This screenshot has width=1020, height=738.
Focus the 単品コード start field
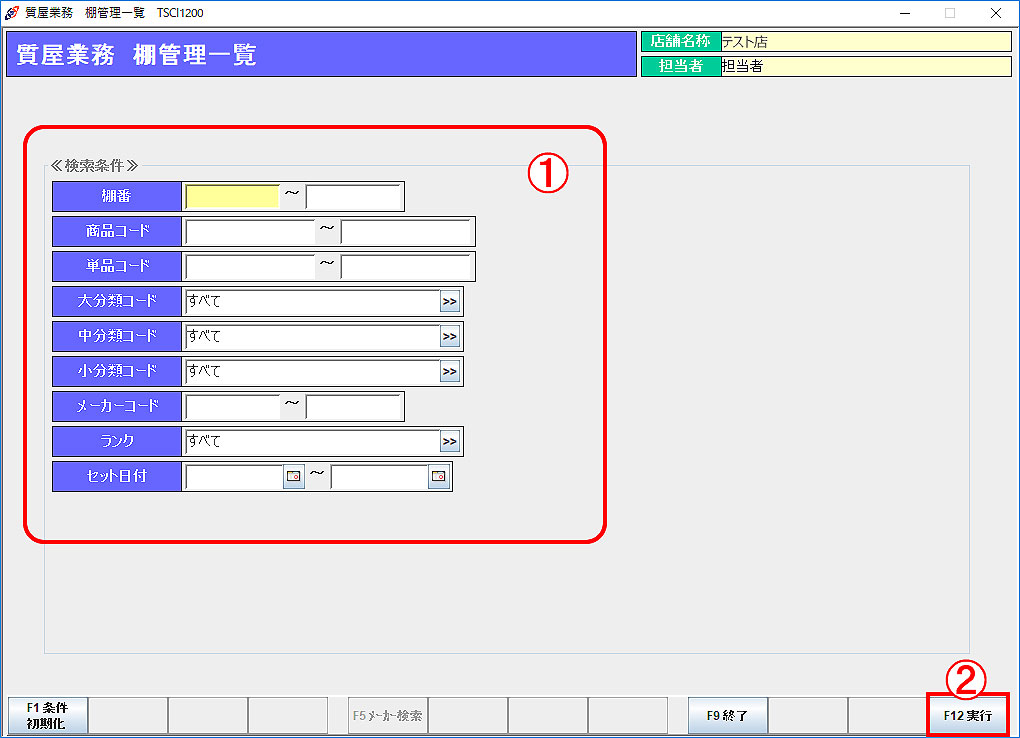250,267
